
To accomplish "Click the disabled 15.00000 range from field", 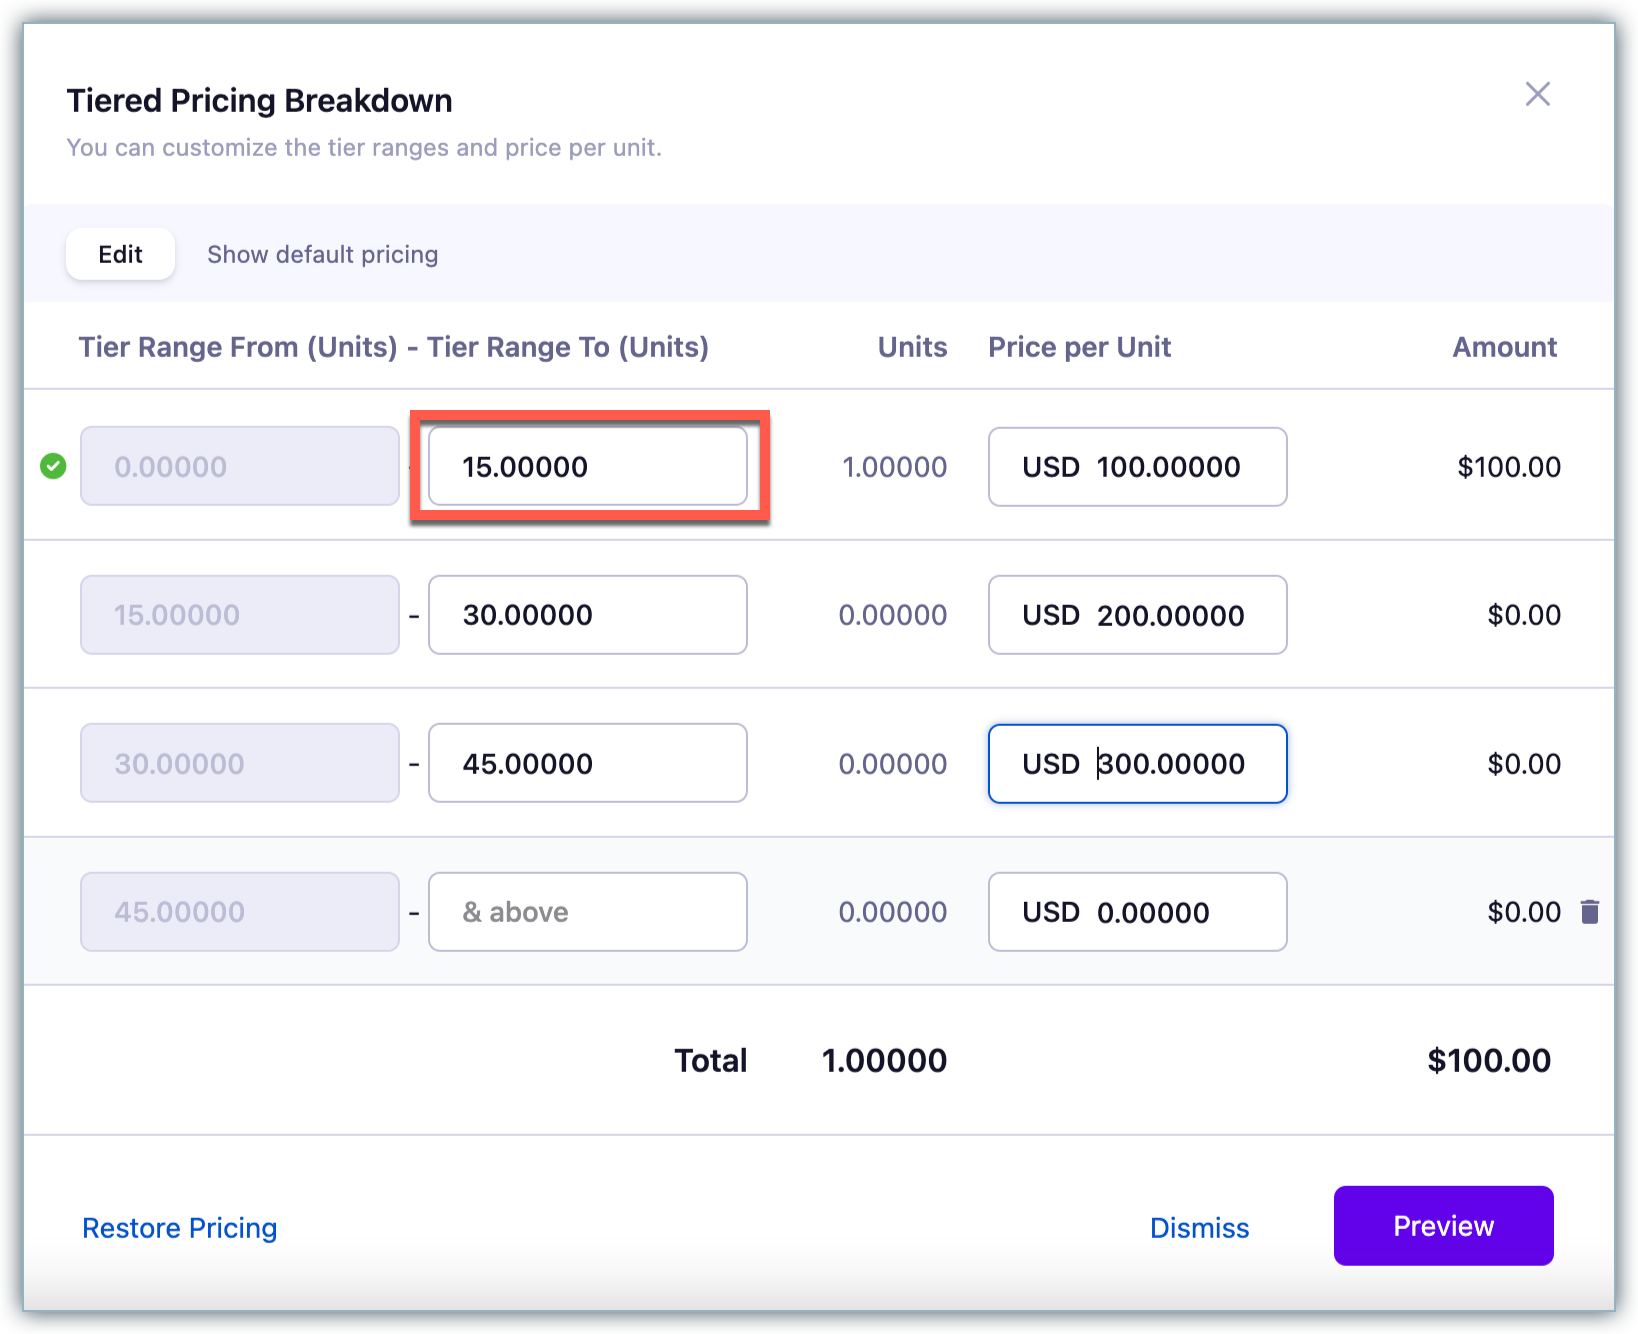I will pyautogui.click(x=240, y=615).
